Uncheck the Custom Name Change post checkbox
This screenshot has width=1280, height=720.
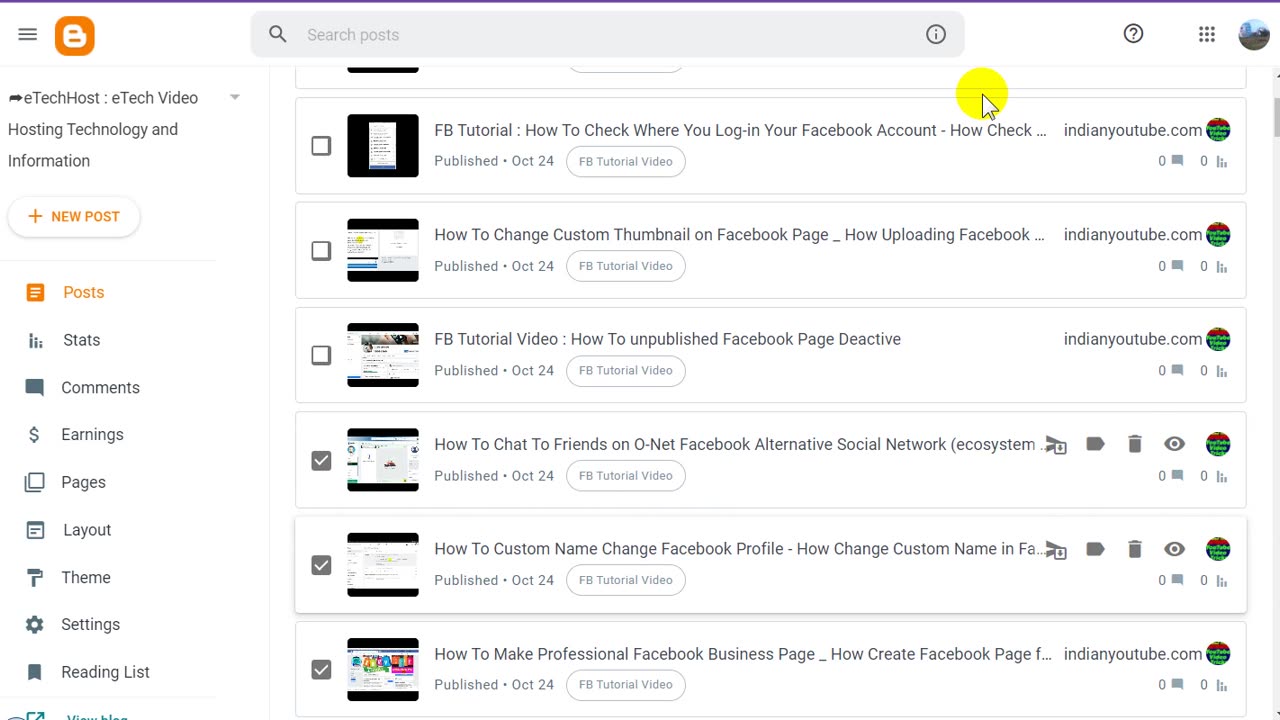(x=321, y=565)
